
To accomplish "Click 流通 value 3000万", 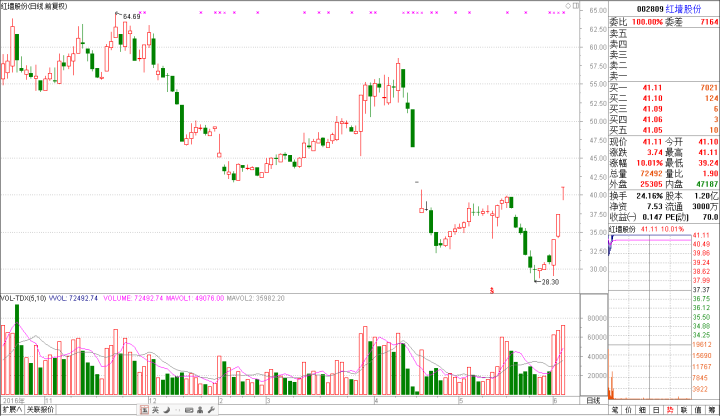I will pyautogui.click(x=705, y=207).
